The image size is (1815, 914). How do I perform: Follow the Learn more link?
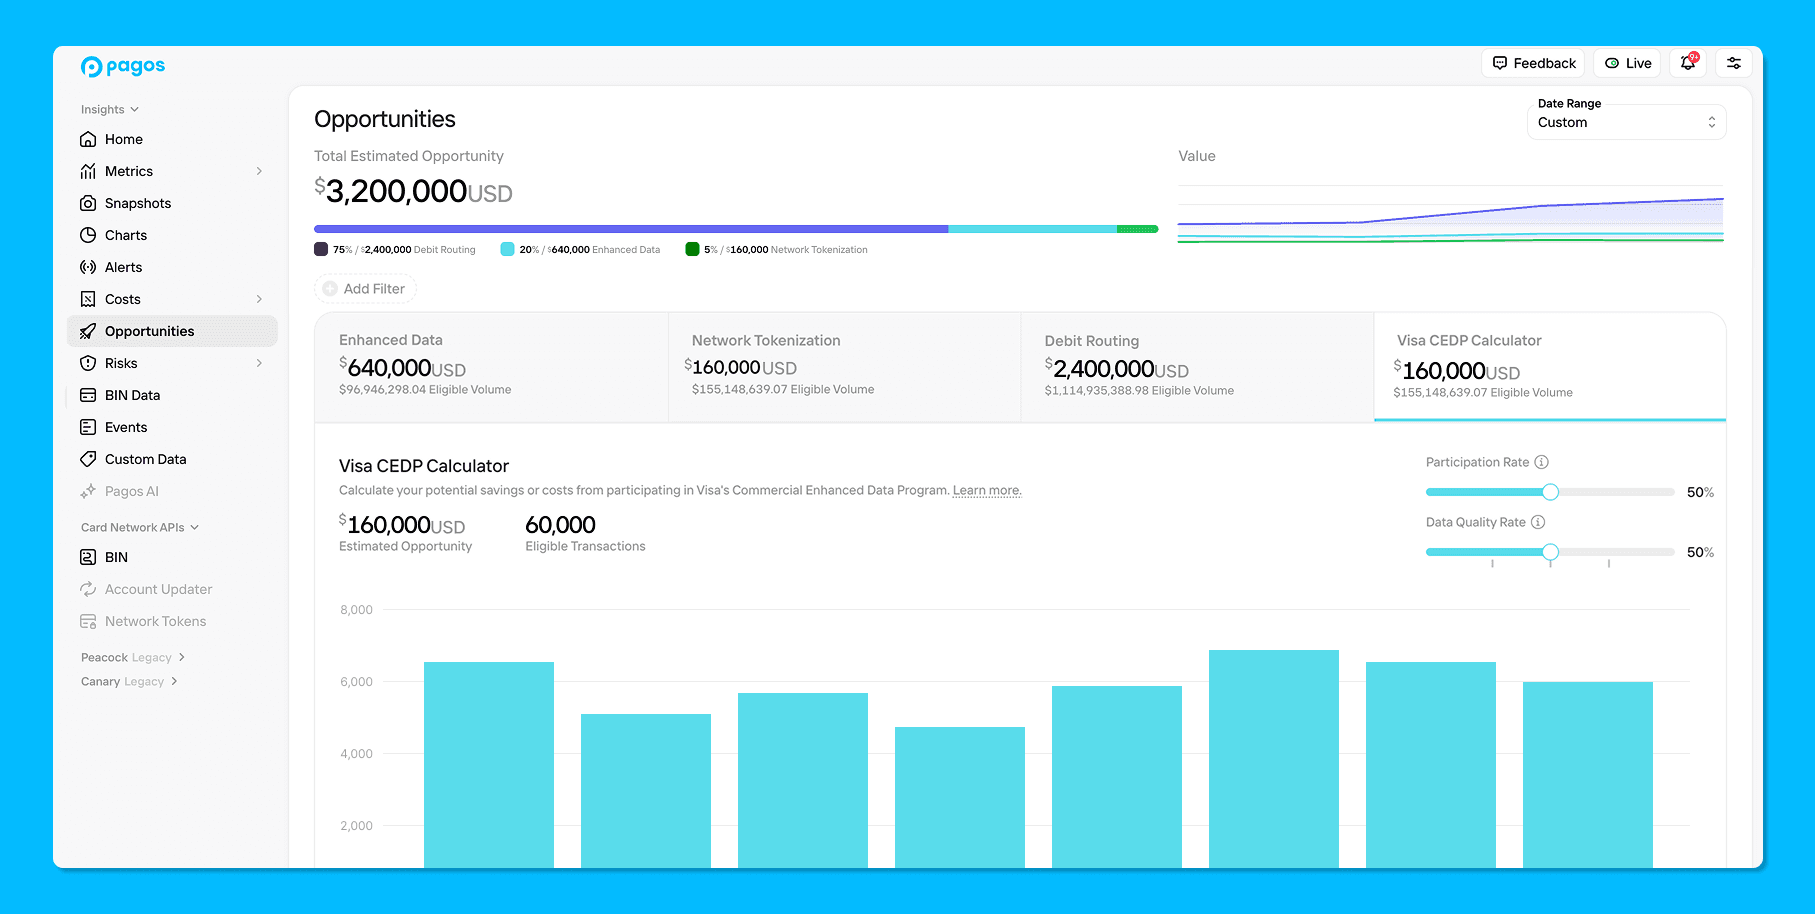click(x=987, y=490)
